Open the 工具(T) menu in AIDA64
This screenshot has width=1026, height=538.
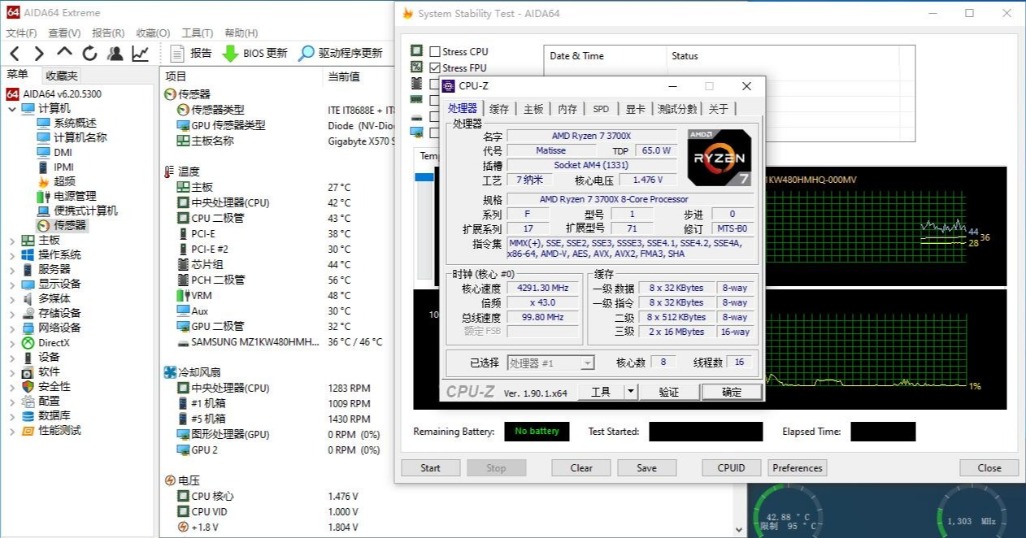pos(197,33)
